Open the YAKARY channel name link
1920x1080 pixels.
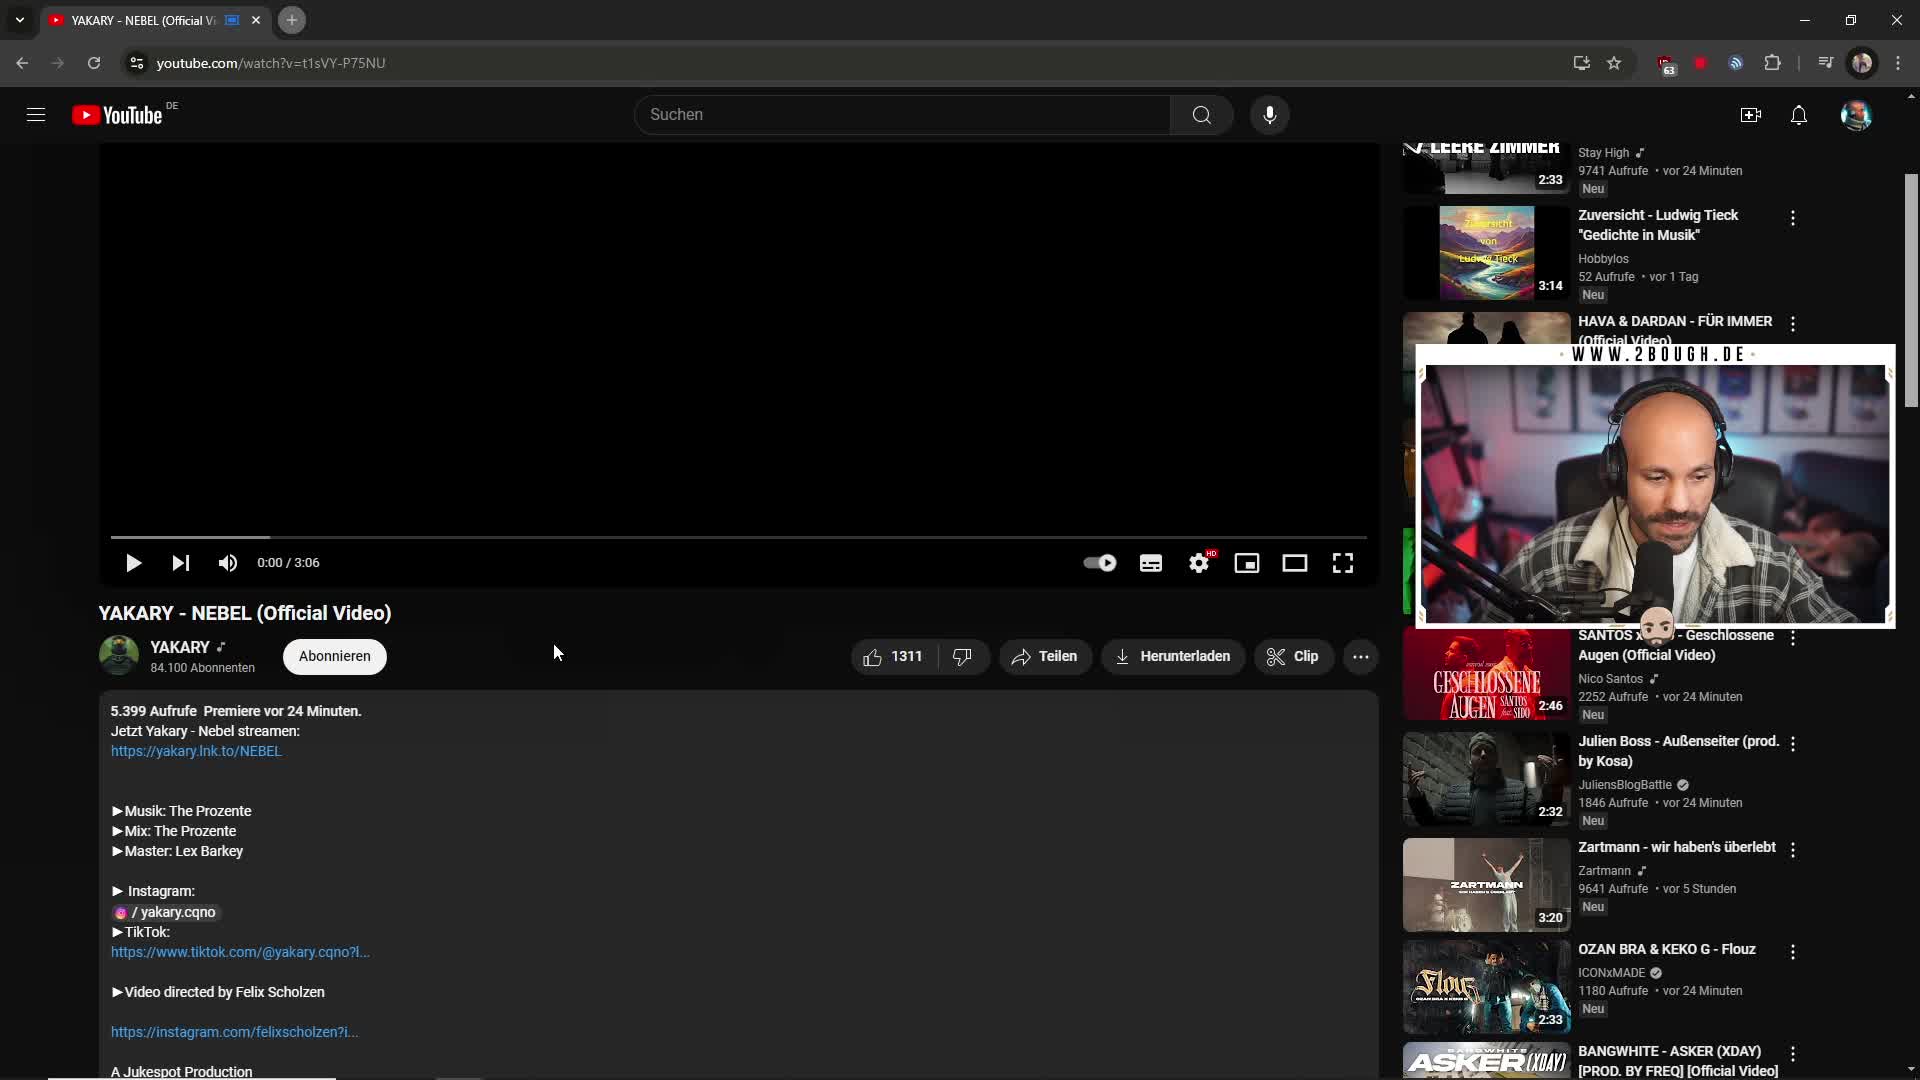(180, 648)
